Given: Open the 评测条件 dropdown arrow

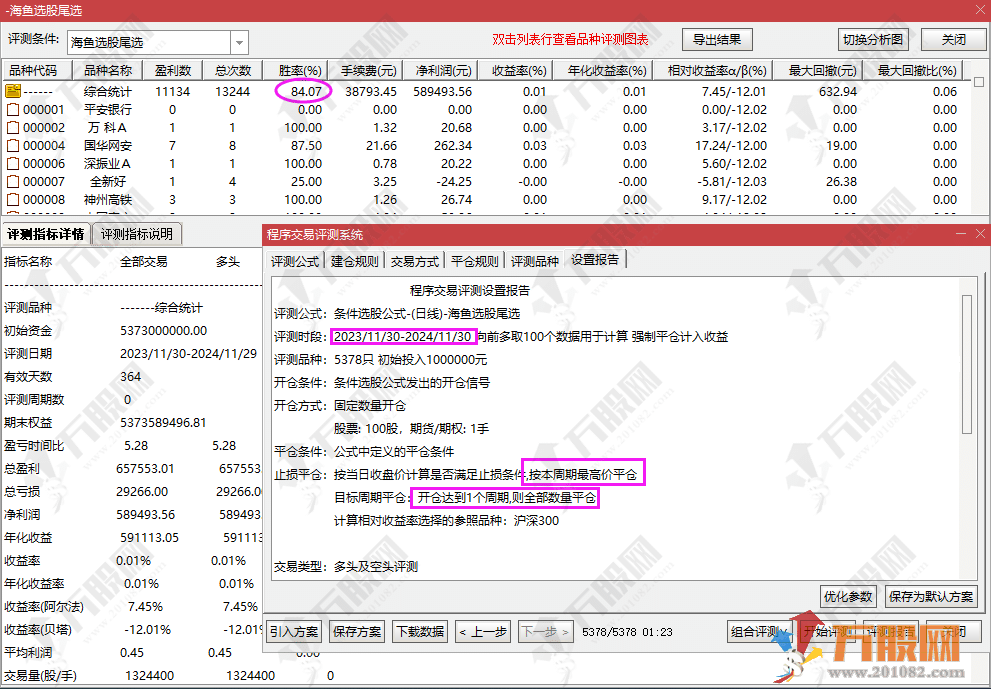Looking at the screenshot, I should click(x=240, y=42).
